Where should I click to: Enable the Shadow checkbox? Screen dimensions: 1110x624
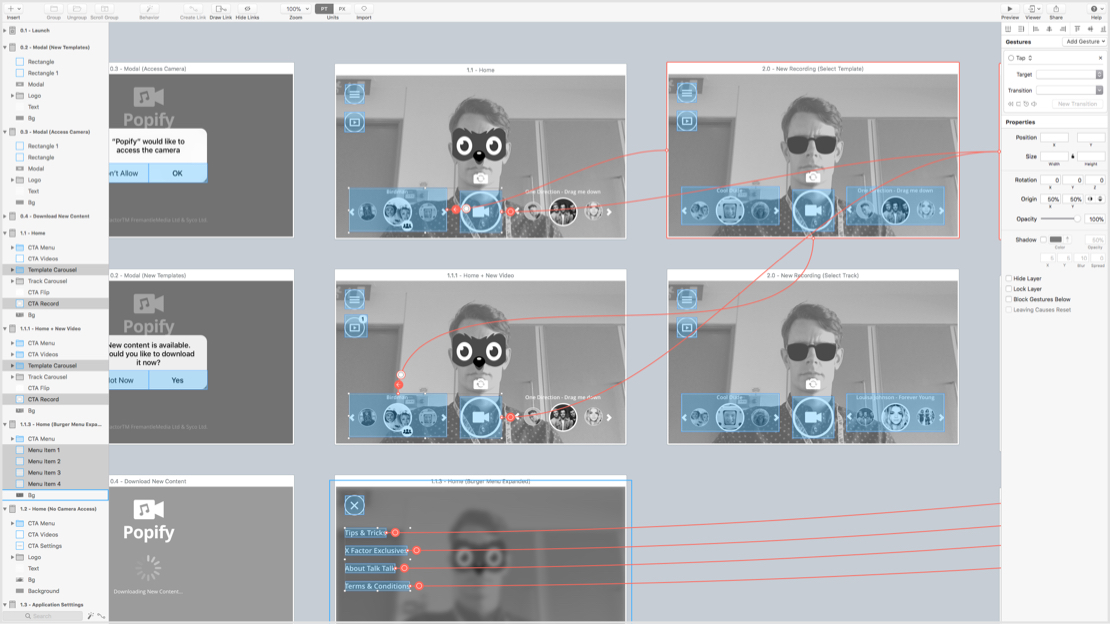point(1043,239)
